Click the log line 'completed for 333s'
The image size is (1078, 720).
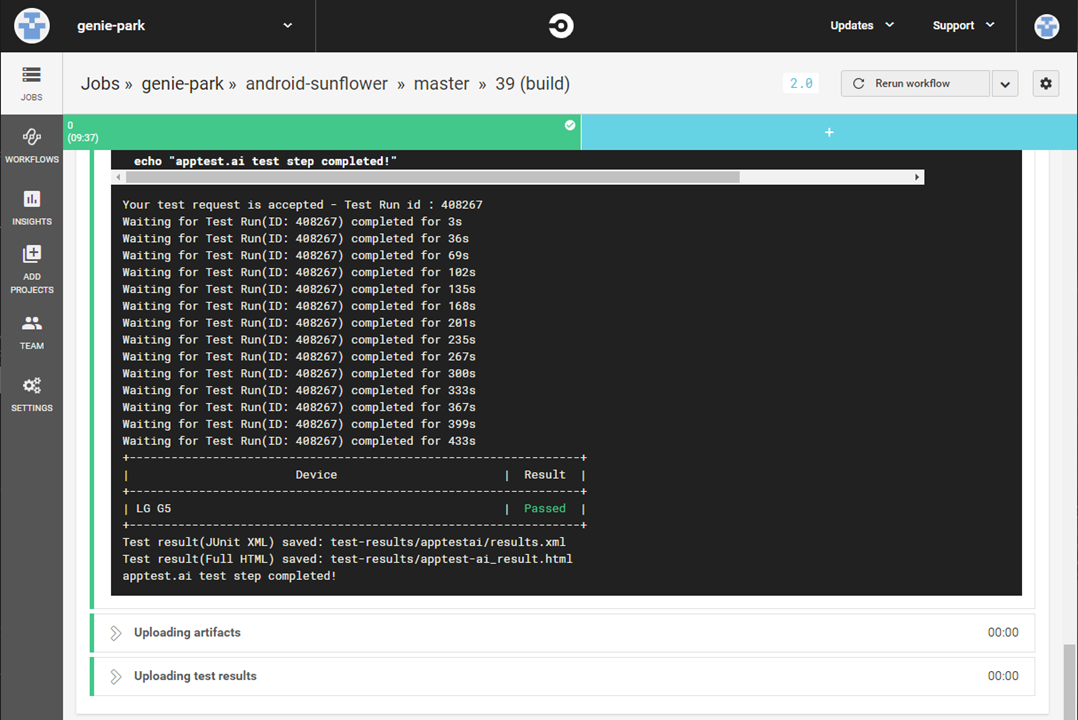(x=299, y=390)
